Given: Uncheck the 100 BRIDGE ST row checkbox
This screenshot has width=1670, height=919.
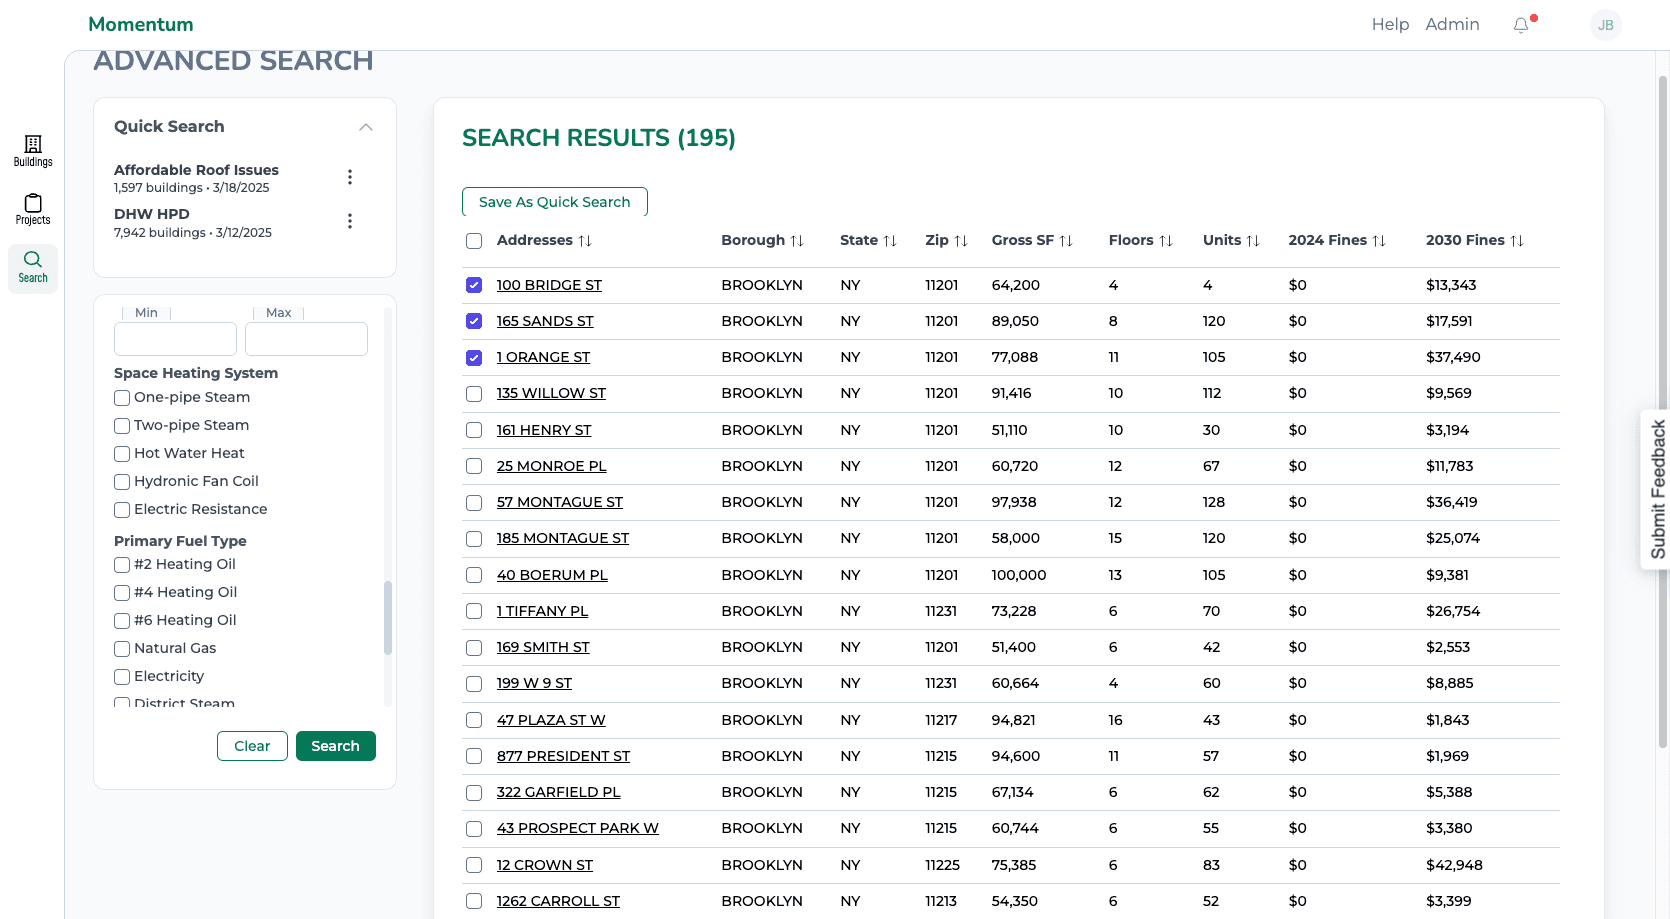Looking at the screenshot, I should (x=474, y=285).
